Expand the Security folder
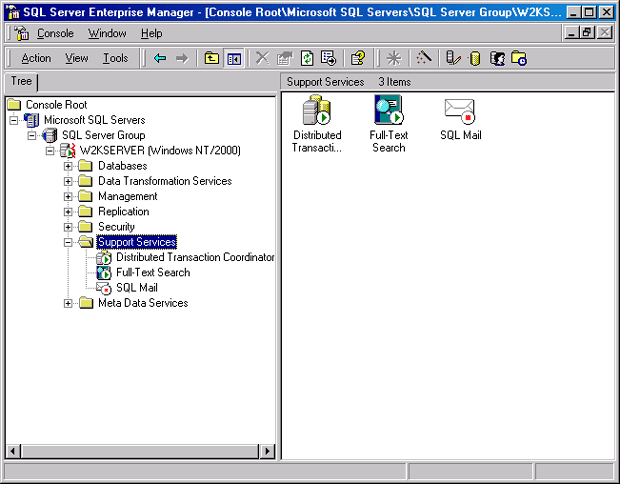This screenshot has height=484, width=620. click(x=68, y=227)
